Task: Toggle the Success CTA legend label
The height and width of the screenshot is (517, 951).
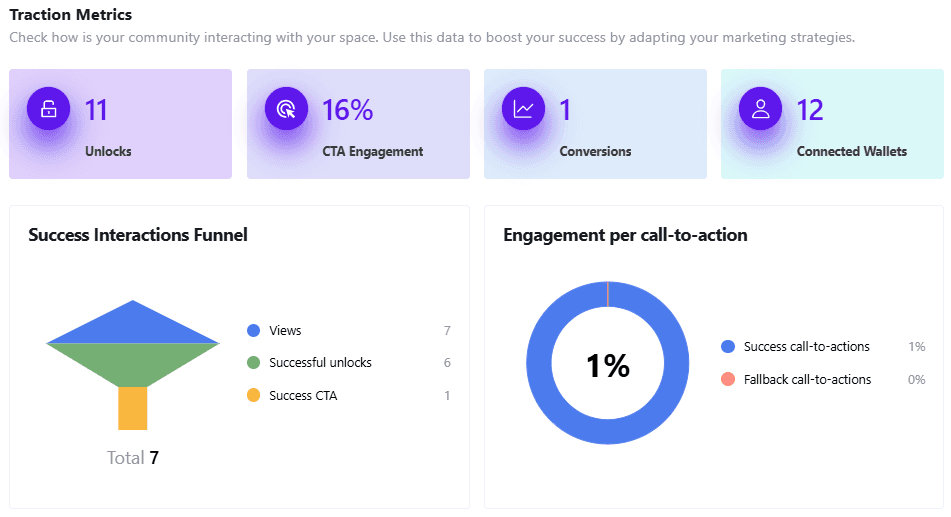Action: click(x=303, y=396)
